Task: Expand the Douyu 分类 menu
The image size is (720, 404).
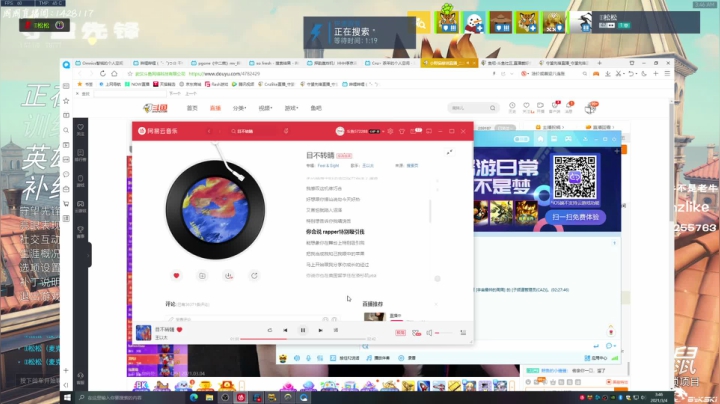Action: 239,108
